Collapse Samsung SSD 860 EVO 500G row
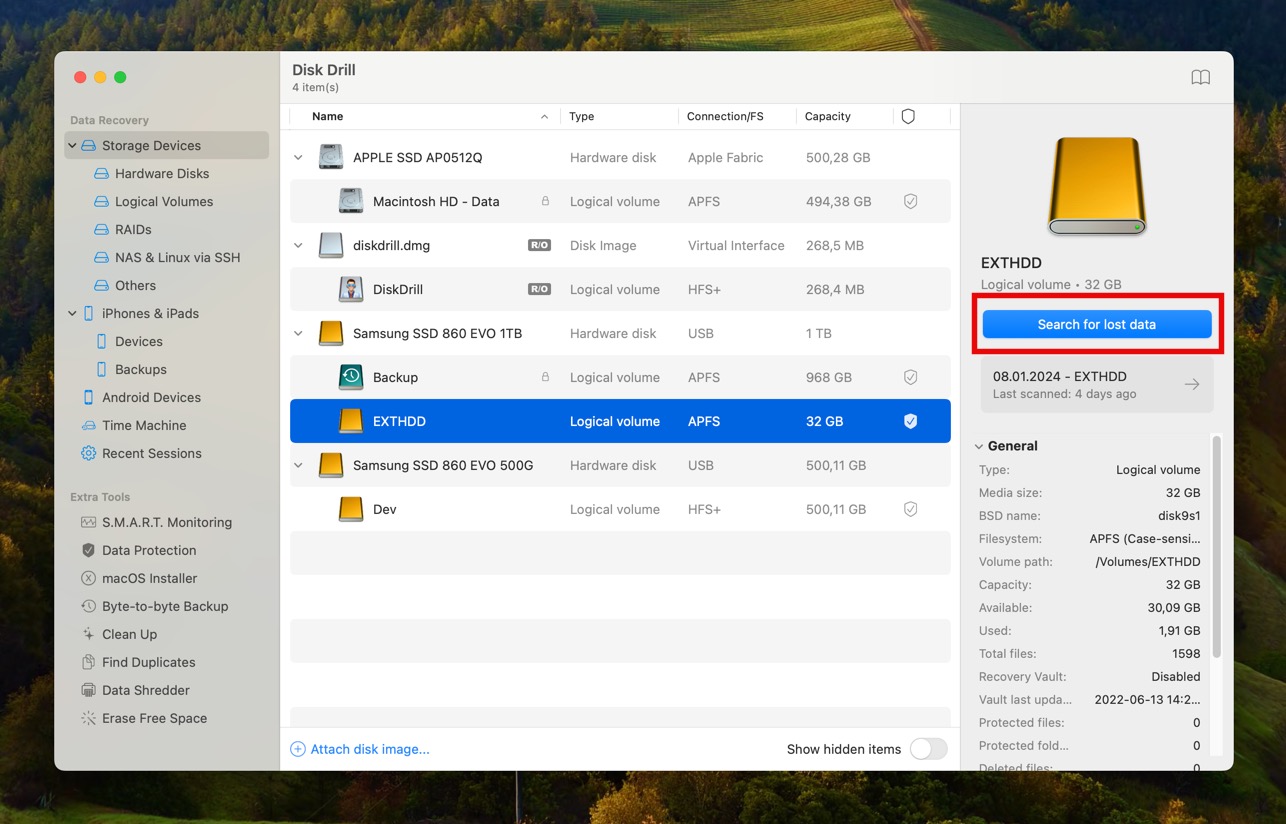1286x824 pixels. (298, 465)
